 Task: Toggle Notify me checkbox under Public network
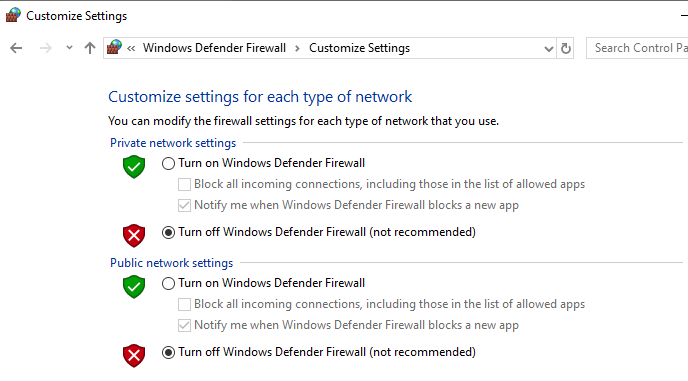(x=184, y=325)
